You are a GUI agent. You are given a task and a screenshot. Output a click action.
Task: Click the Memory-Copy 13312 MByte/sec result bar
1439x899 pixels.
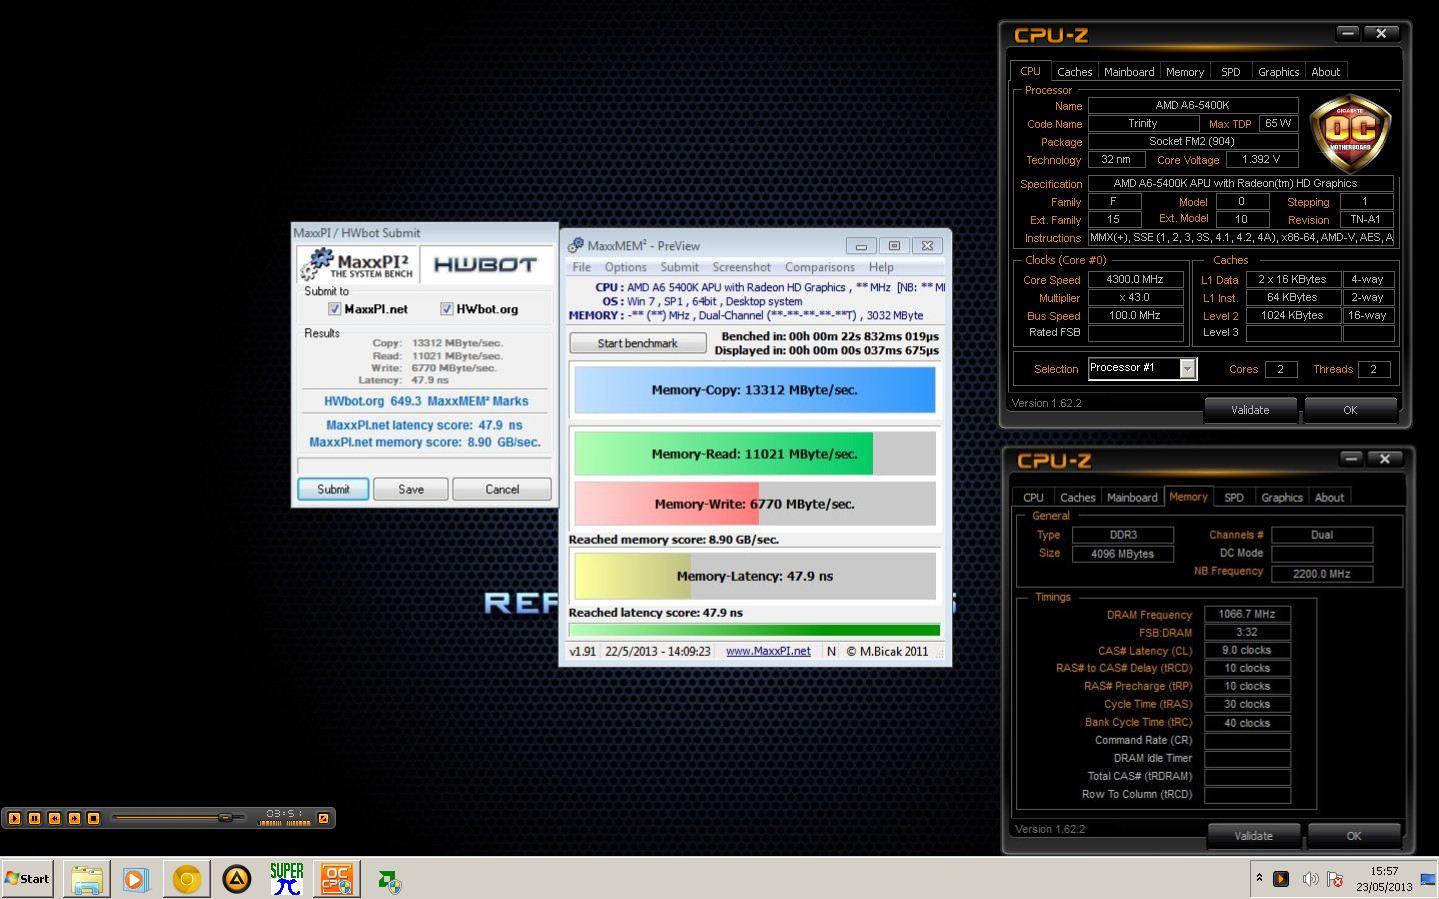(x=754, y=390)
